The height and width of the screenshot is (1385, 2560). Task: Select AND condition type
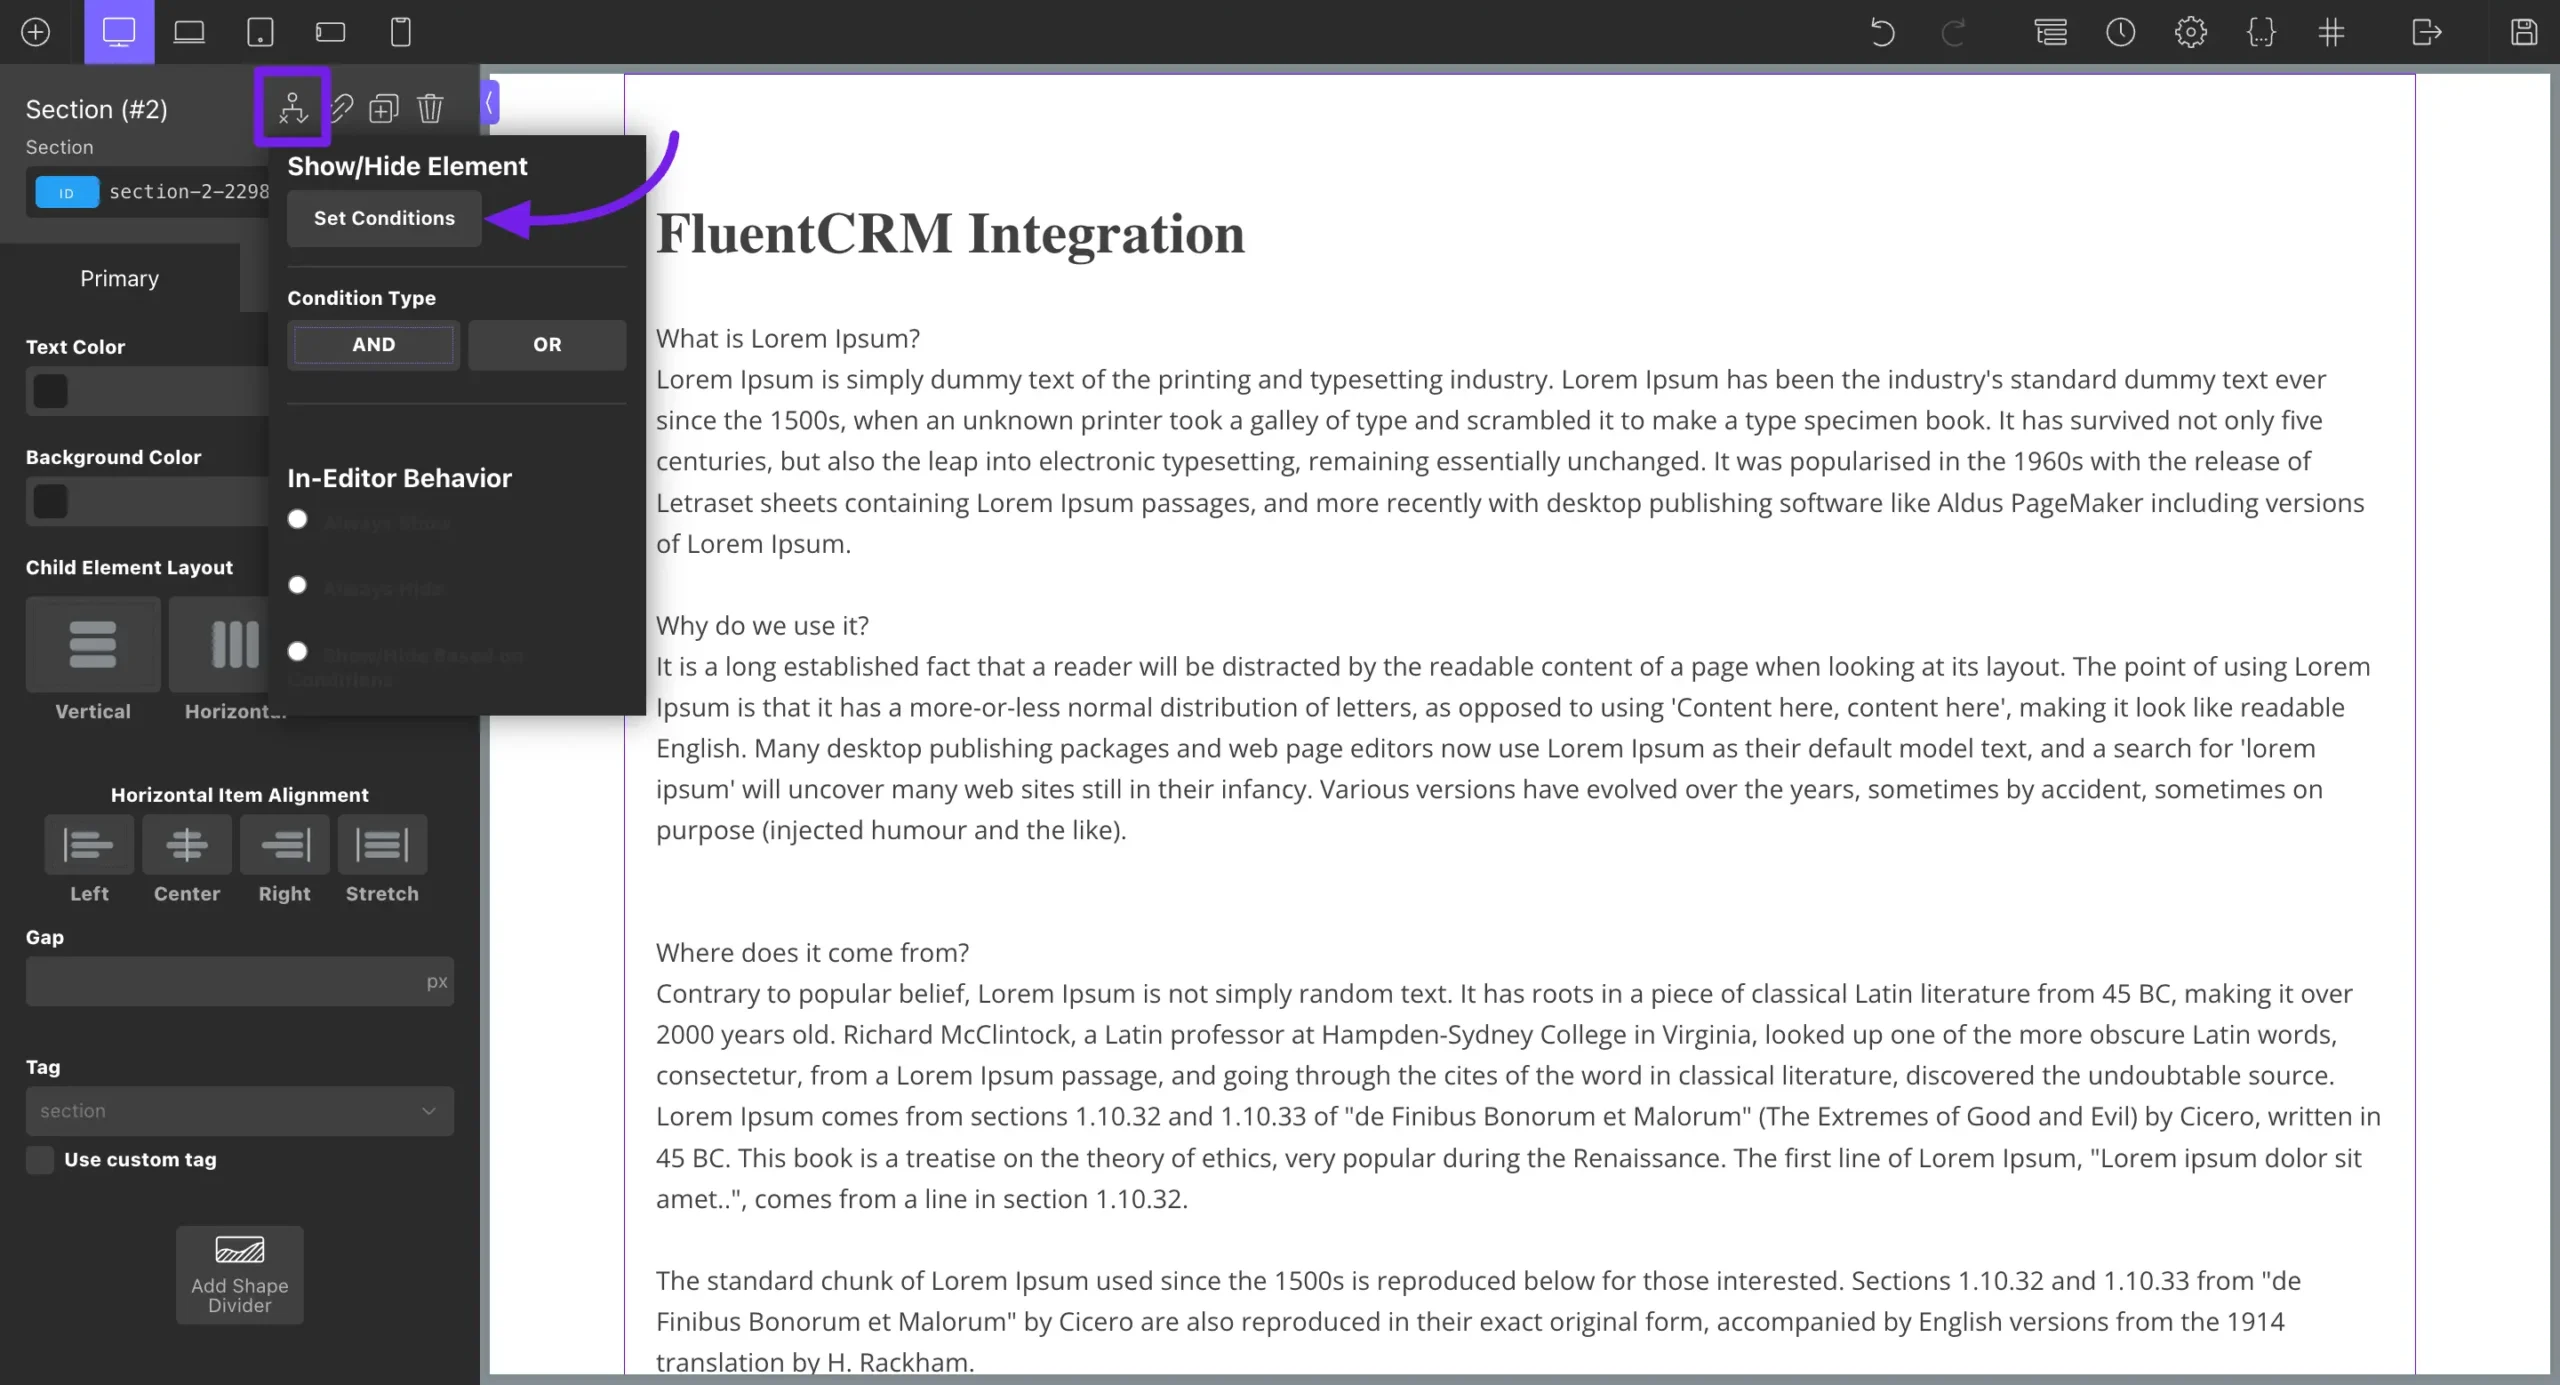coord(372,343)
